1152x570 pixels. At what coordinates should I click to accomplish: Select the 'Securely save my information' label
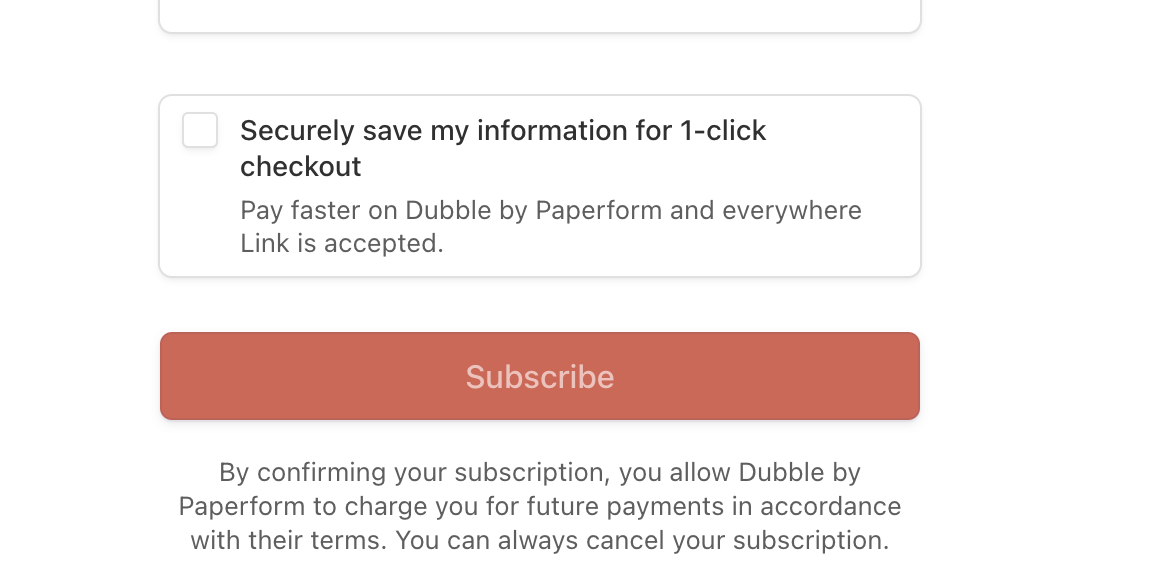503,148
